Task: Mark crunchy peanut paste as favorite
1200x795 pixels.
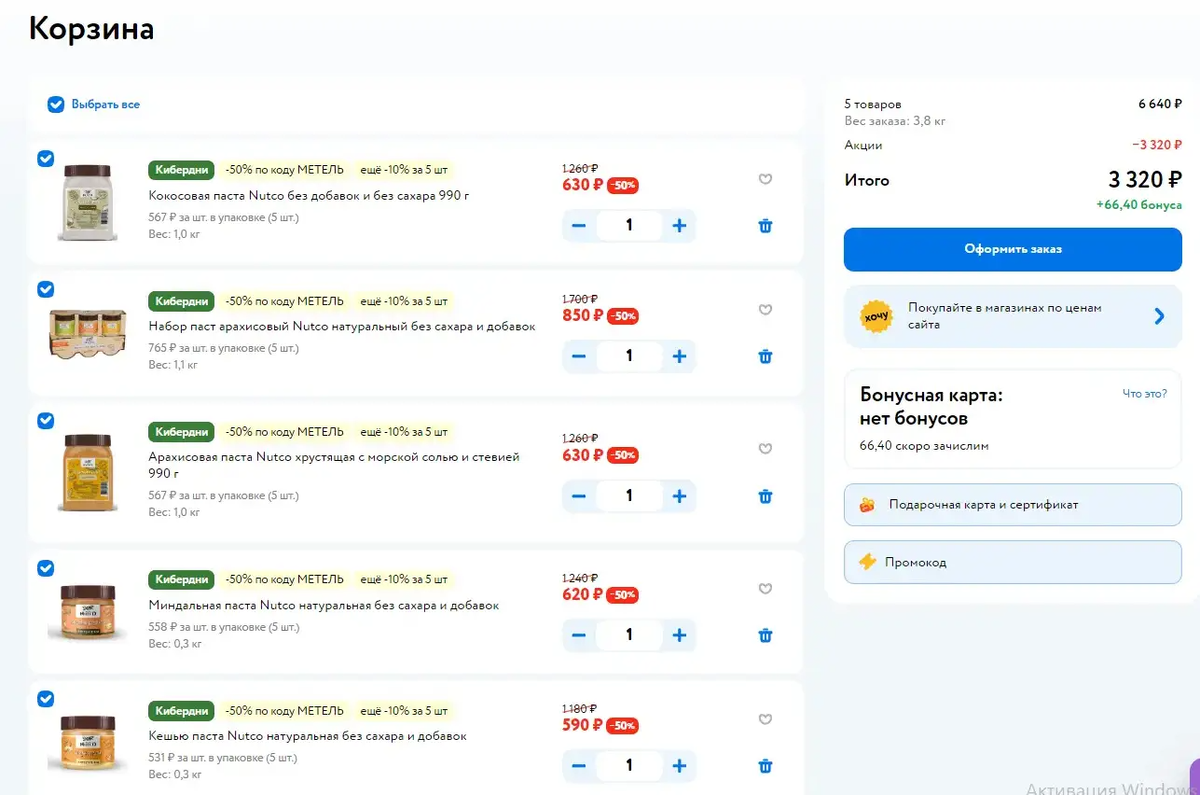Action: 765,449
